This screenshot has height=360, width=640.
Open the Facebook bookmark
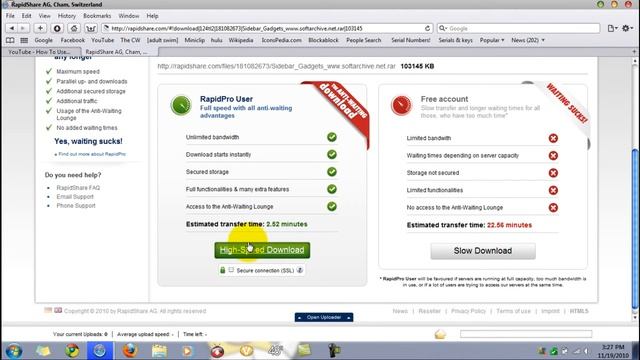[73, 40]
